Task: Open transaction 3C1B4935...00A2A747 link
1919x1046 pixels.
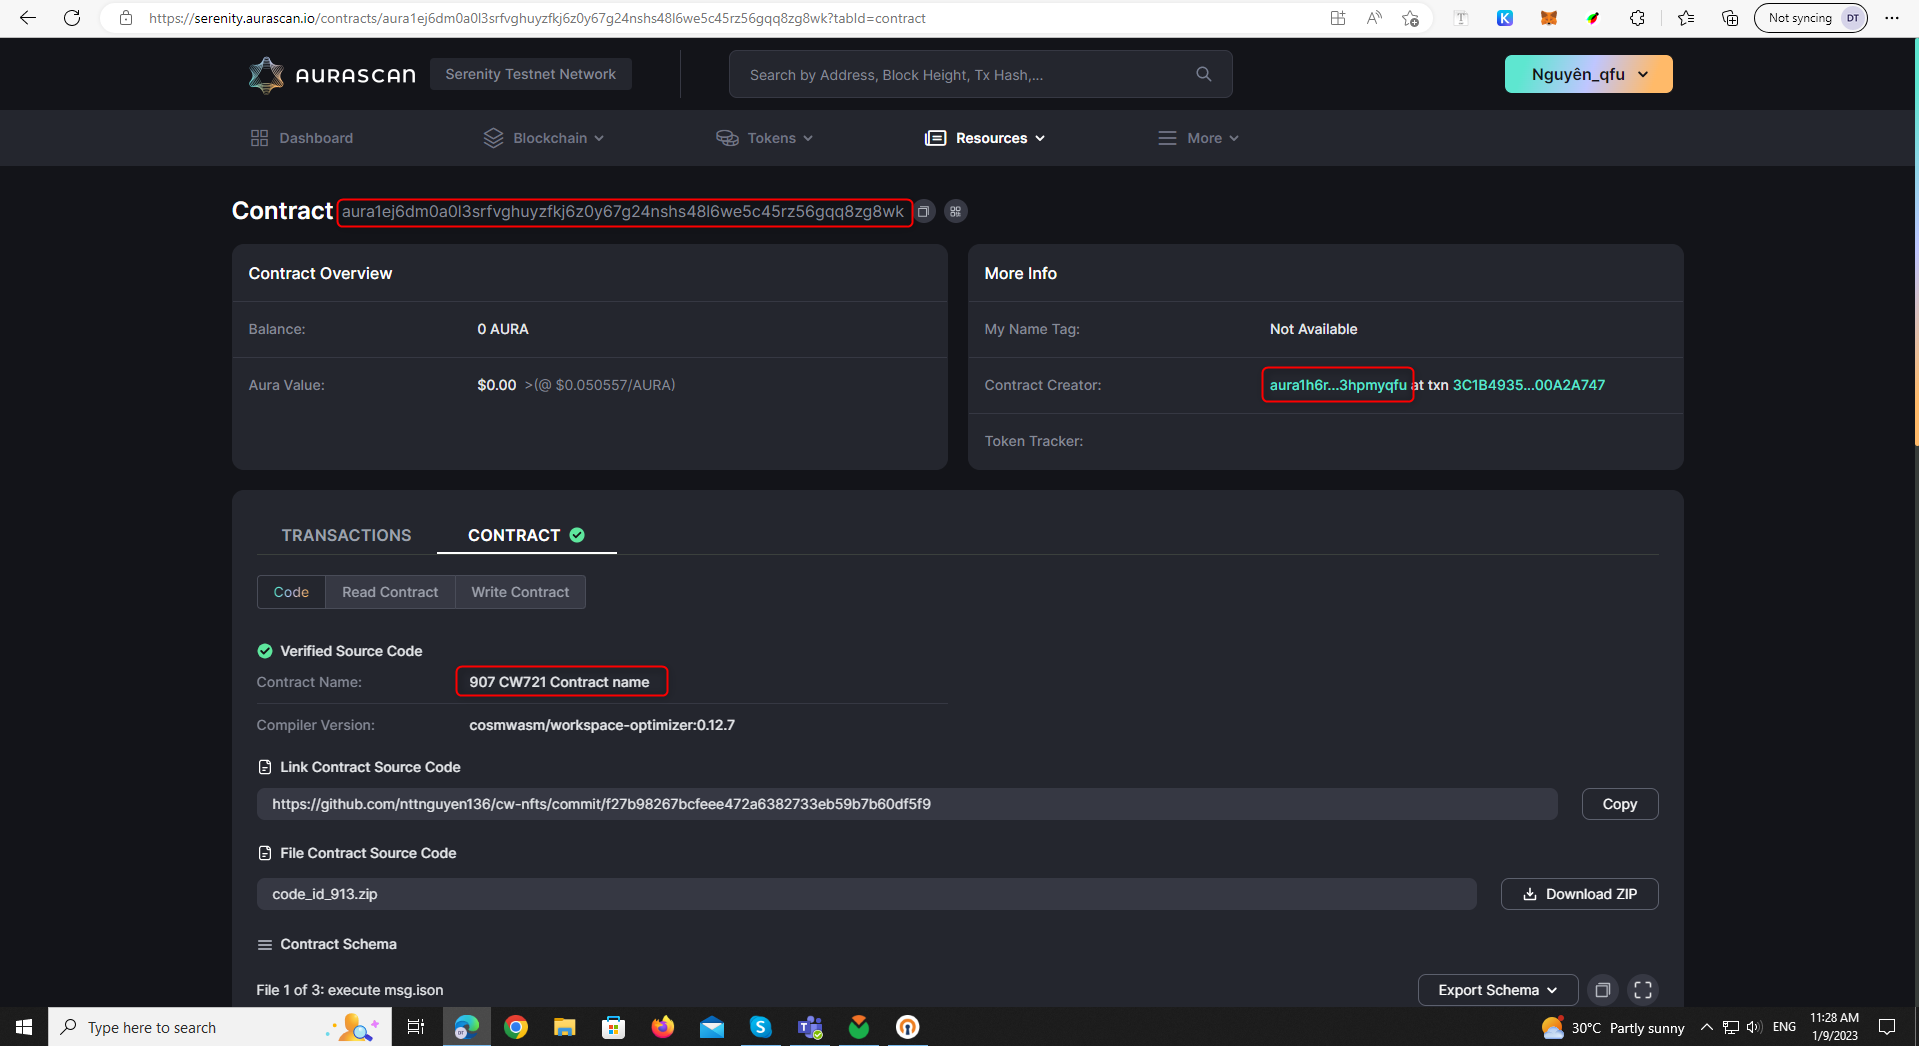Action: (1528, 384)
